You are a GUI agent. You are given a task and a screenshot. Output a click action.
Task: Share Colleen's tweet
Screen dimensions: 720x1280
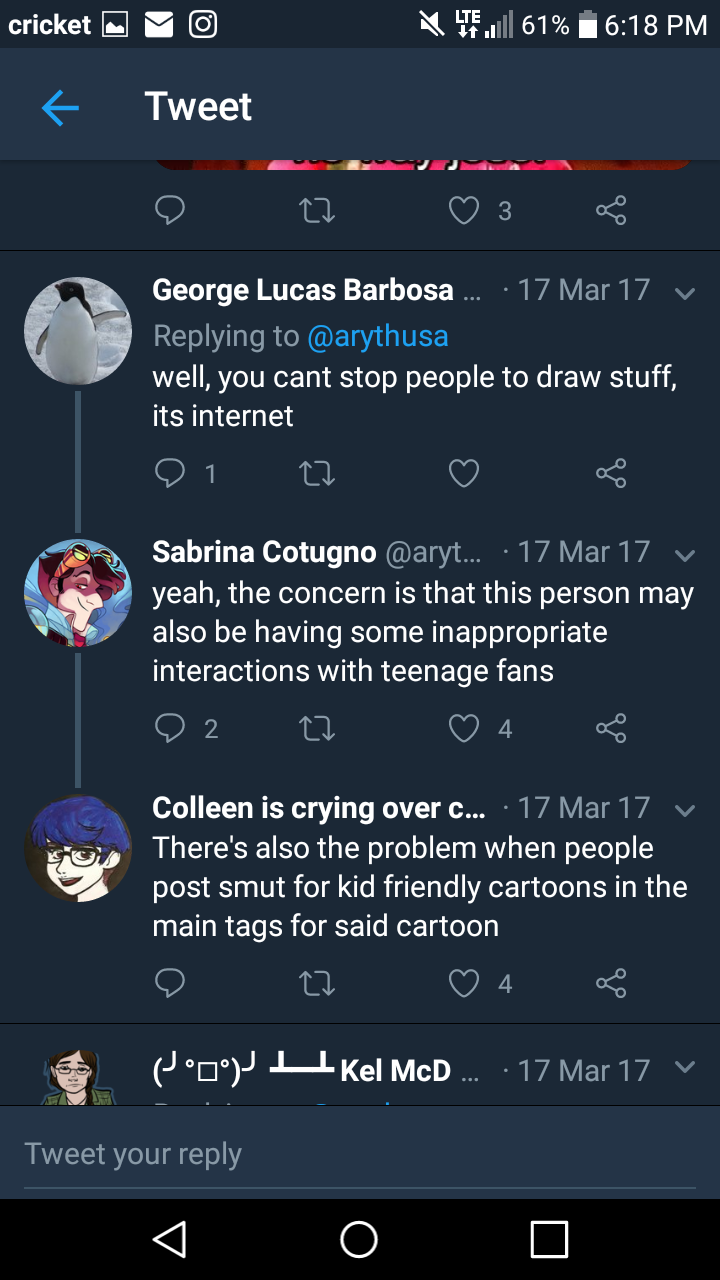[x=610, y=984]
